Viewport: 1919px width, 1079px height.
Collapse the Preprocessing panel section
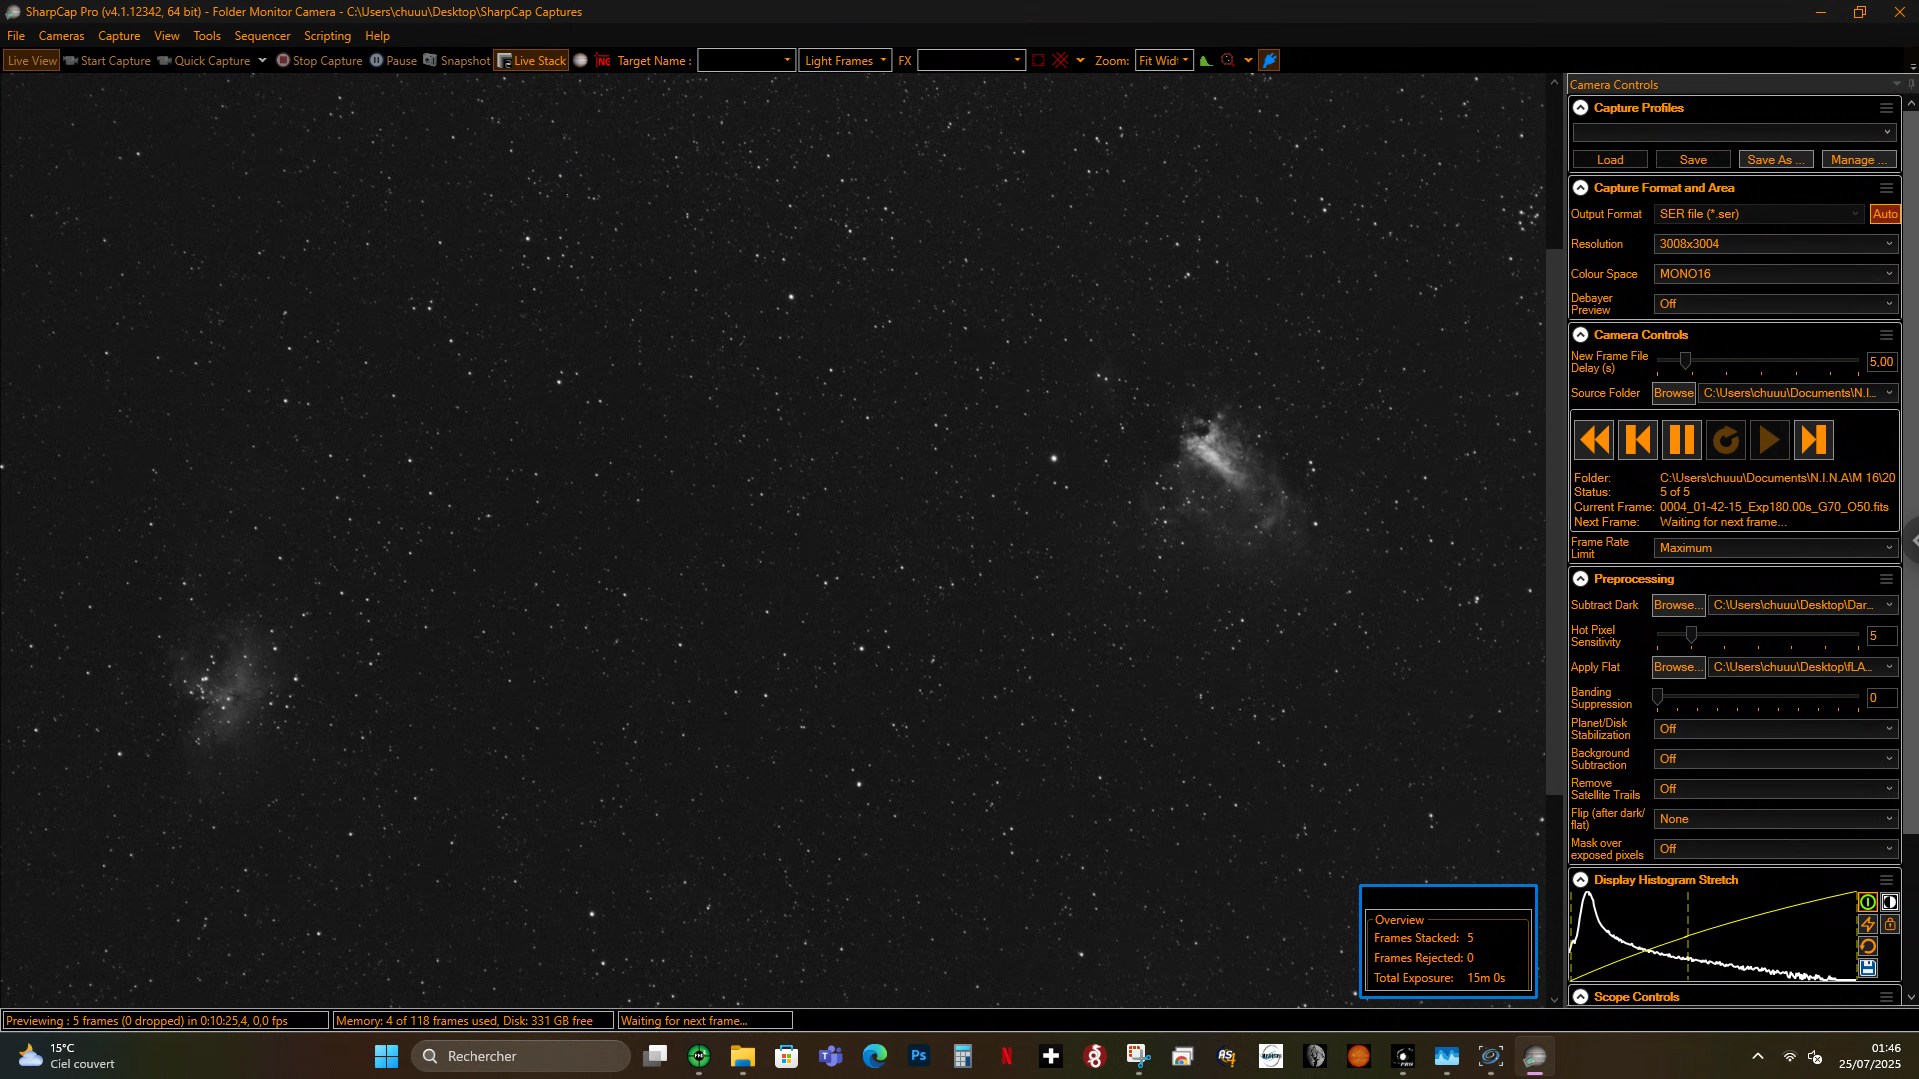(1580, 579)
